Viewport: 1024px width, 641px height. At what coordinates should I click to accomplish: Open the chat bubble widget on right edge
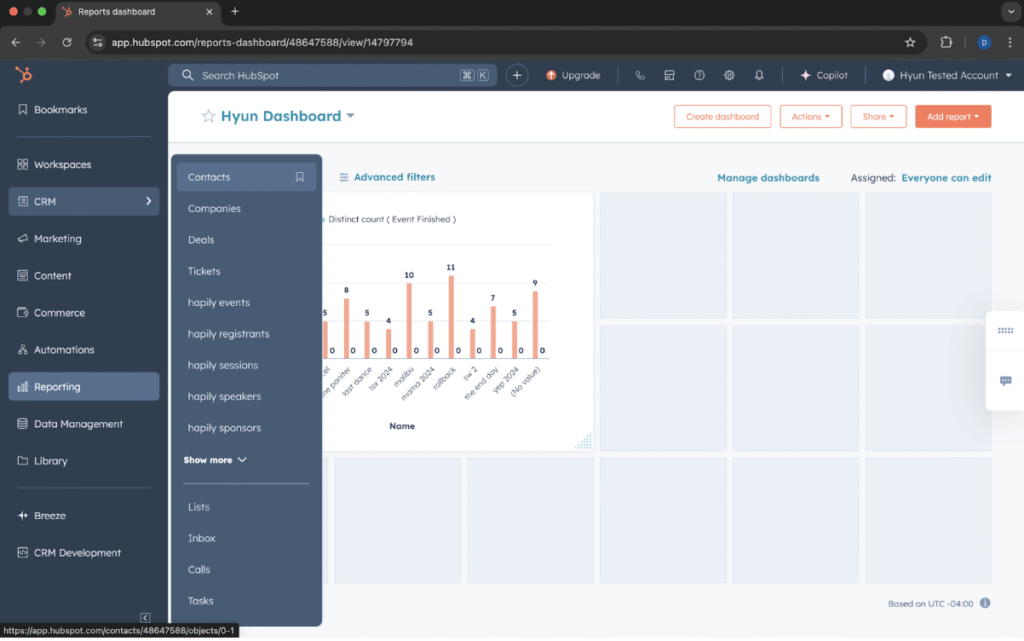coord(1005,381)
